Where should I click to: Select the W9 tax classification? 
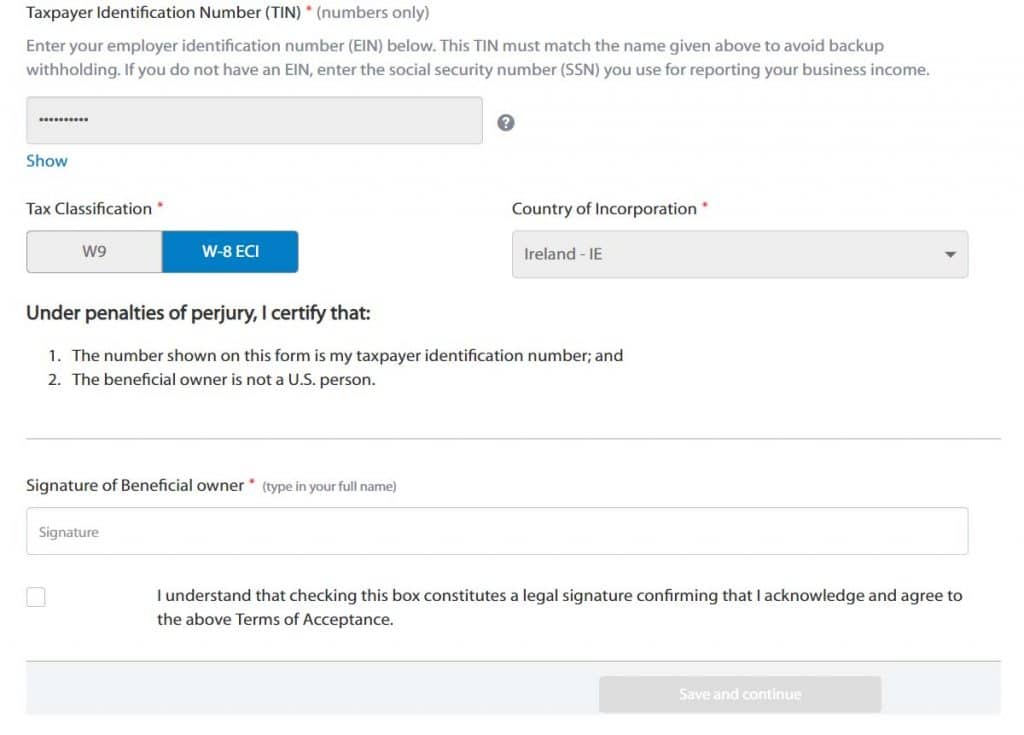[94, 252]
